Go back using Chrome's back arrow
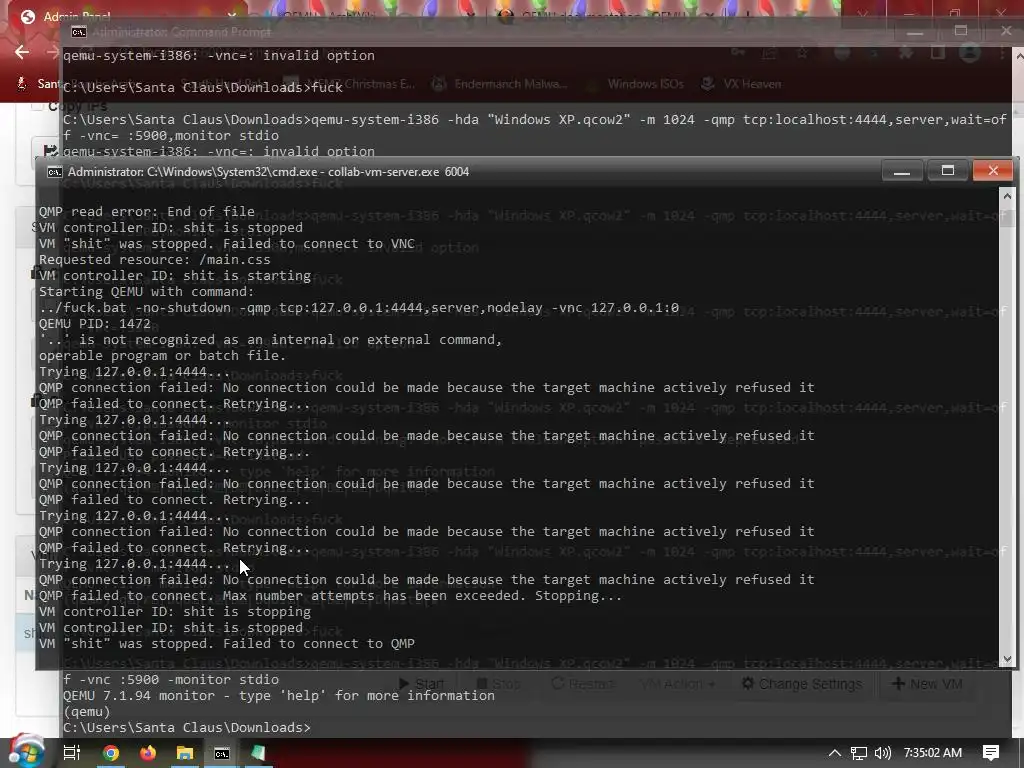The height and width of the screenshot is (768, 1024). pos(22,52)
